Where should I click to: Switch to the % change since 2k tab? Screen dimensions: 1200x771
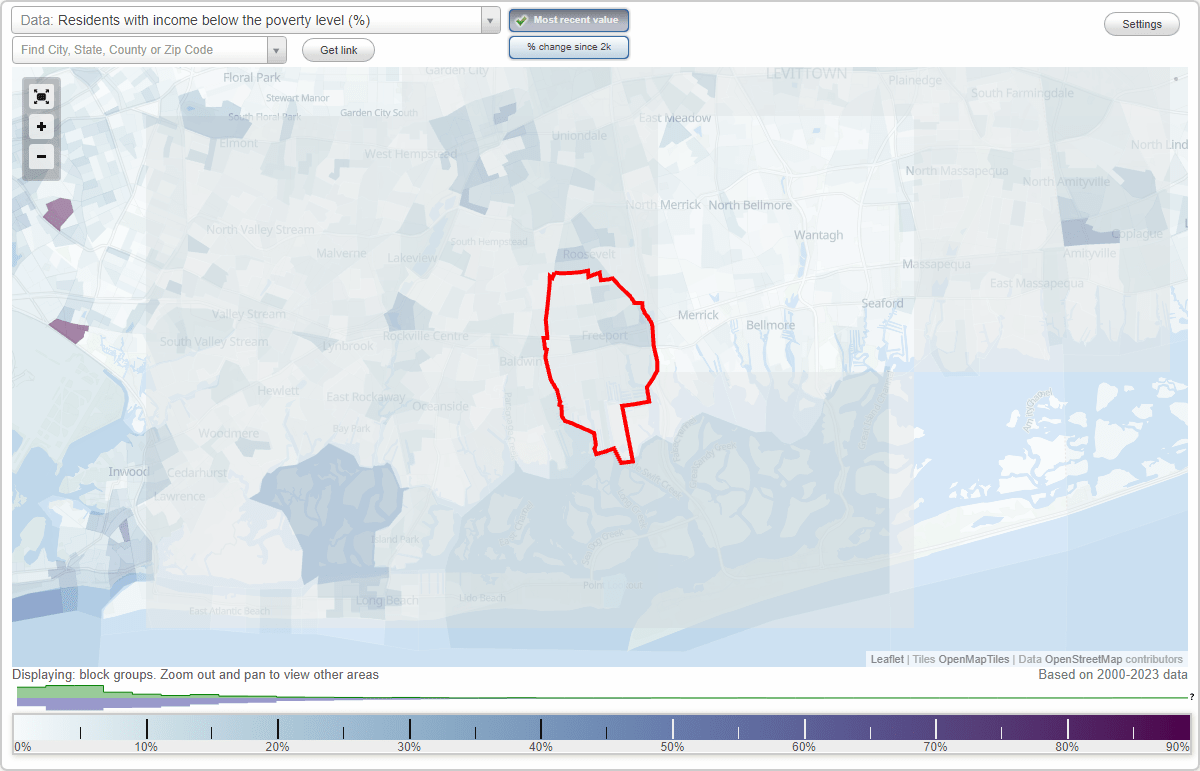[568, 46]
